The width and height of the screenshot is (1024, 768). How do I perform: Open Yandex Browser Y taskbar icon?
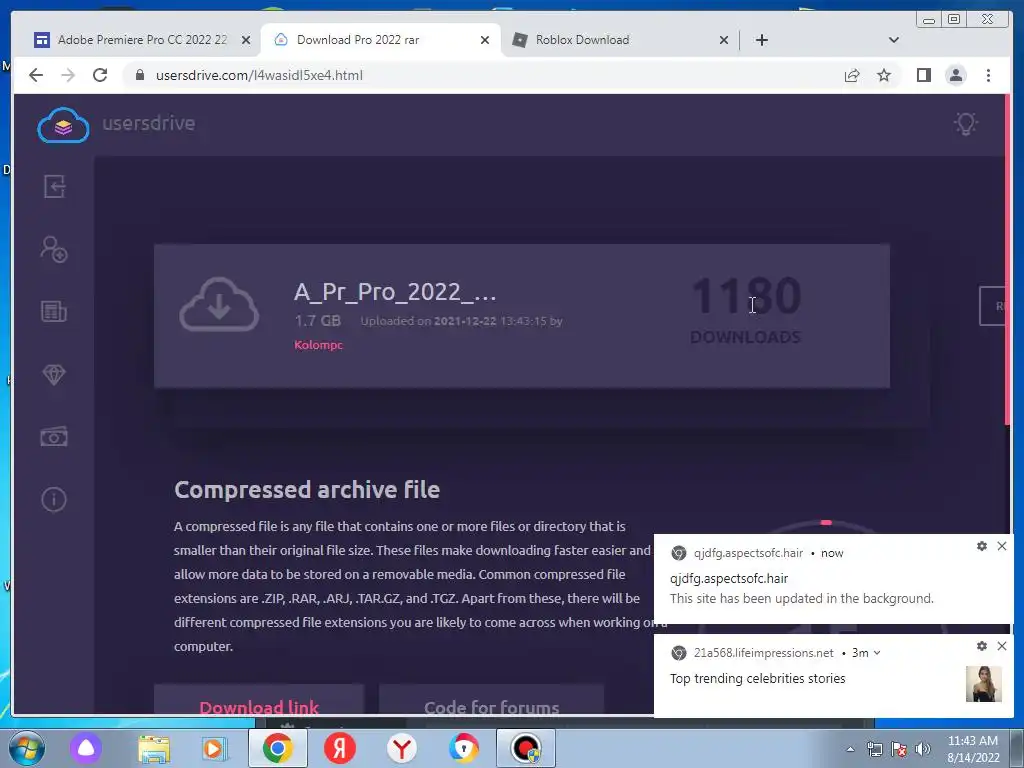(402, 748)
